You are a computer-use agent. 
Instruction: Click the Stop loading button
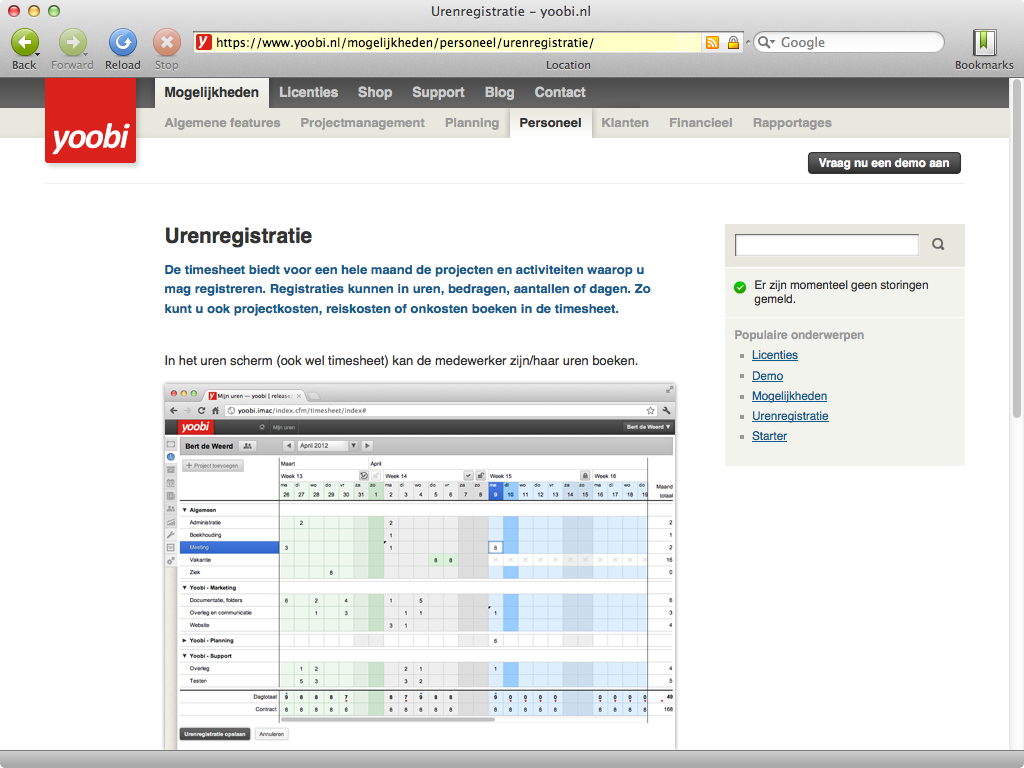[x=167, y=43]
